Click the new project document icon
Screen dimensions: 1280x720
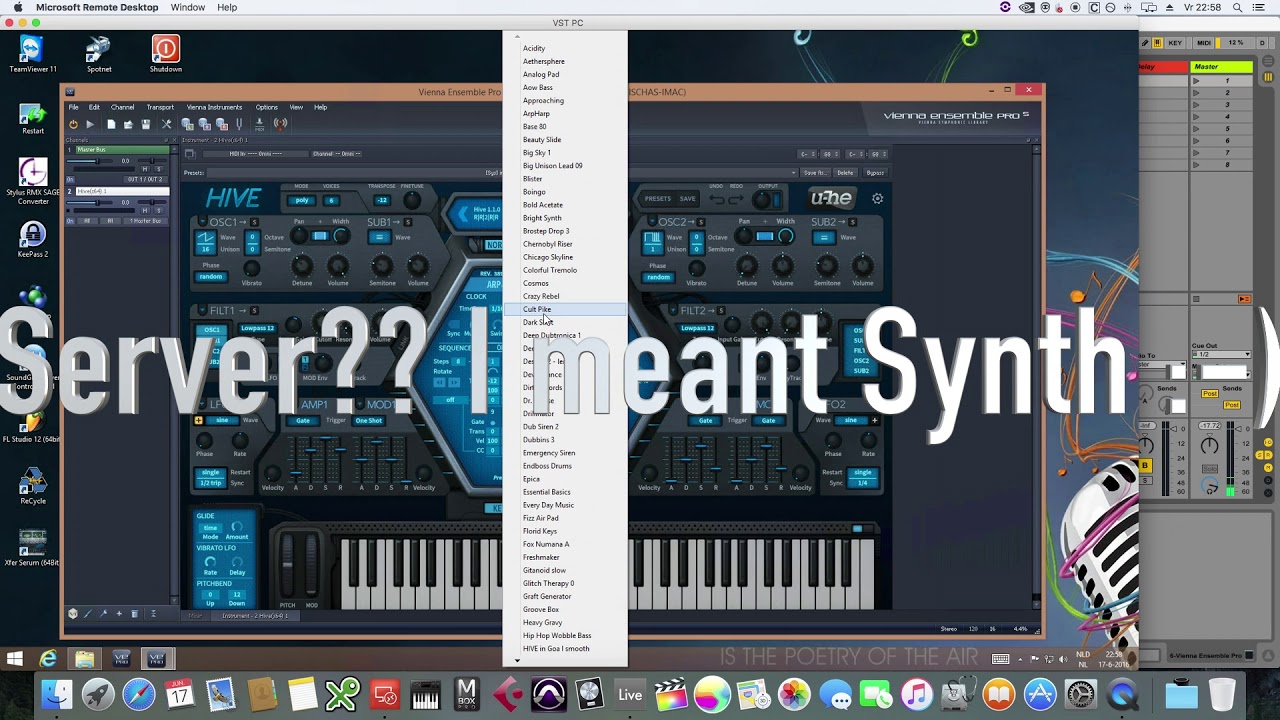point(111,124)
